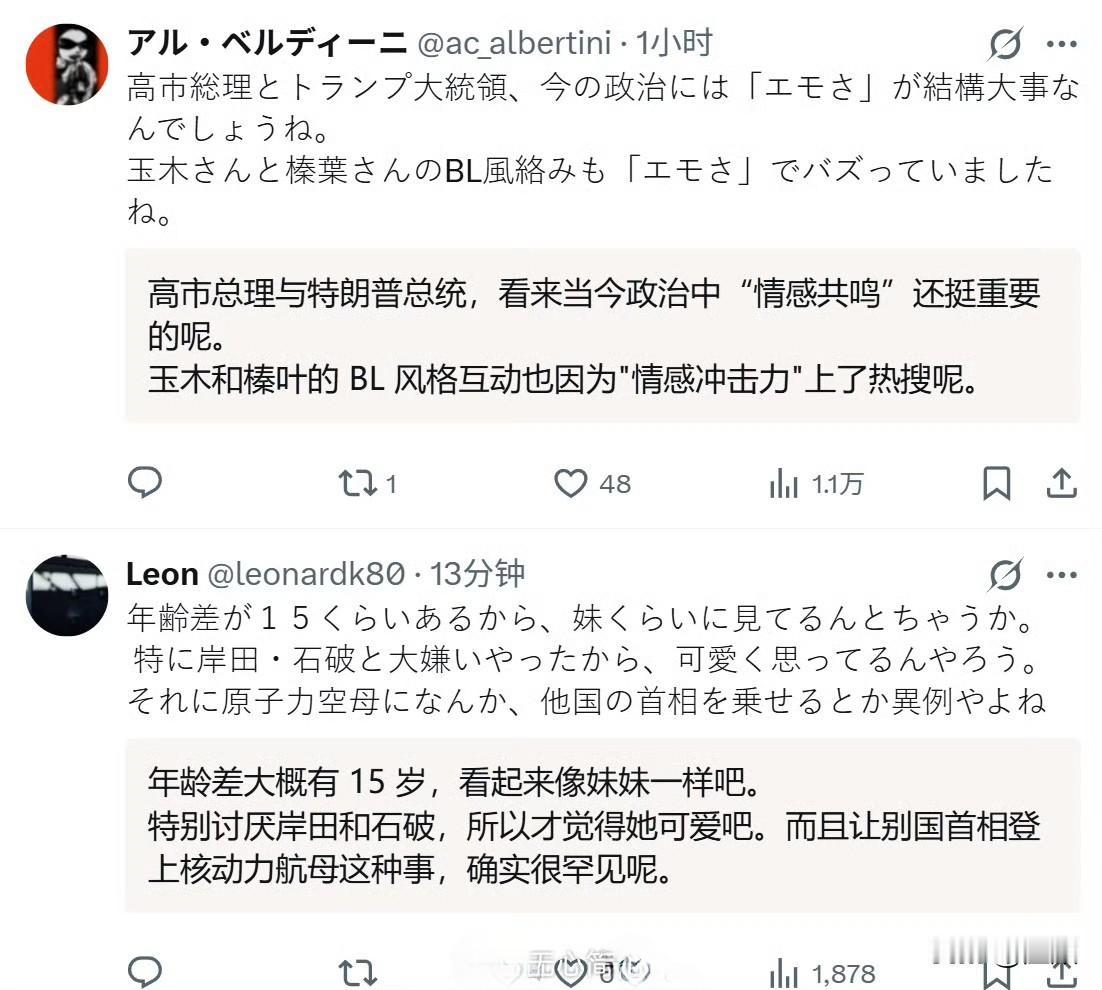Viewport: 1102px width, 990px height.
Task: Open more options on Leon's tweet
Action: click(1061, 575)
